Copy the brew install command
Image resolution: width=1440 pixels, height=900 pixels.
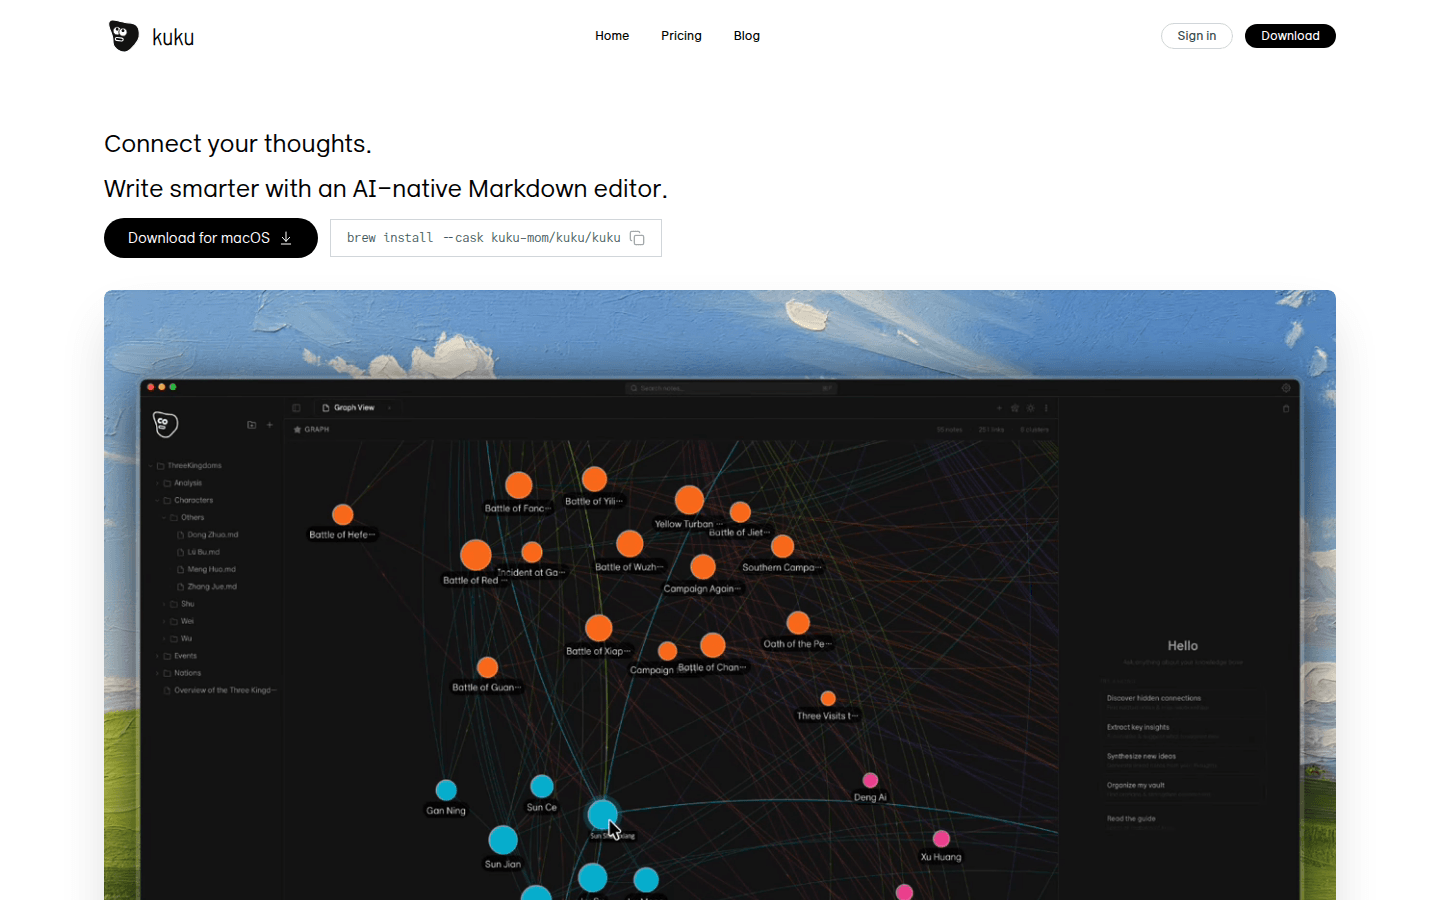coord(637,238)
